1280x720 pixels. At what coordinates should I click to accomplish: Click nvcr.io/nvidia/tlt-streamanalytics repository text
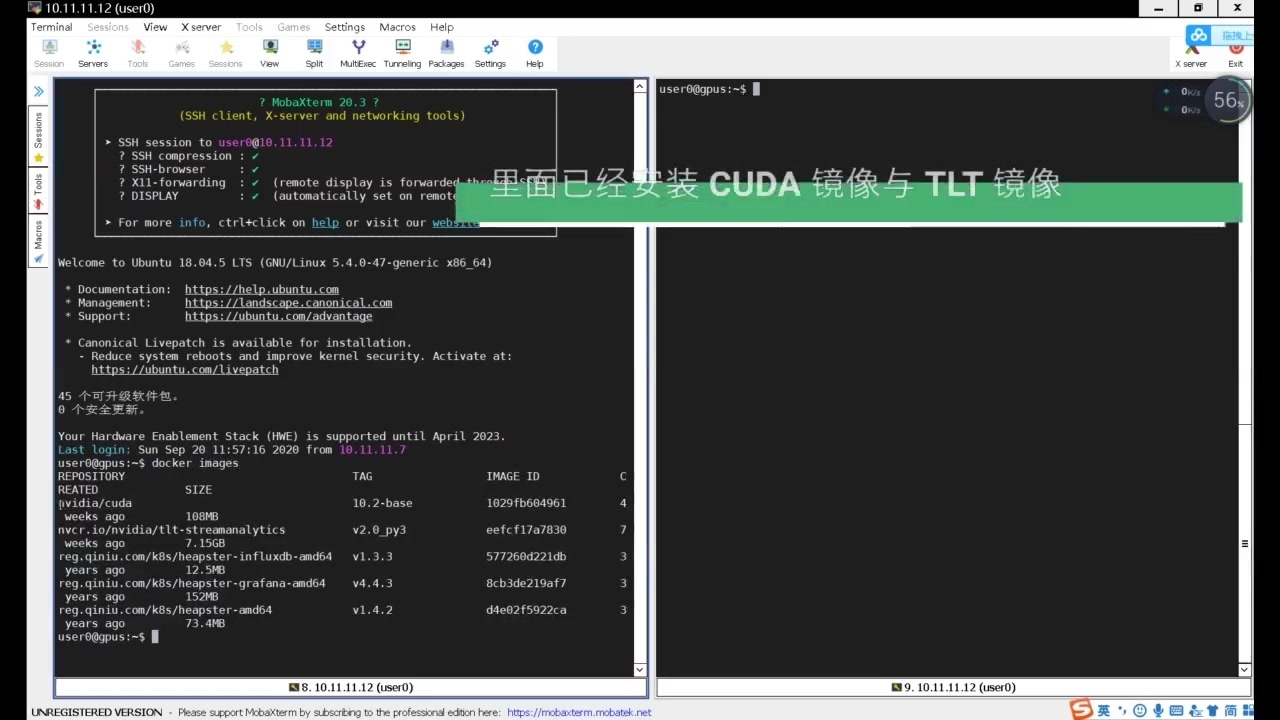coord(171,529)
